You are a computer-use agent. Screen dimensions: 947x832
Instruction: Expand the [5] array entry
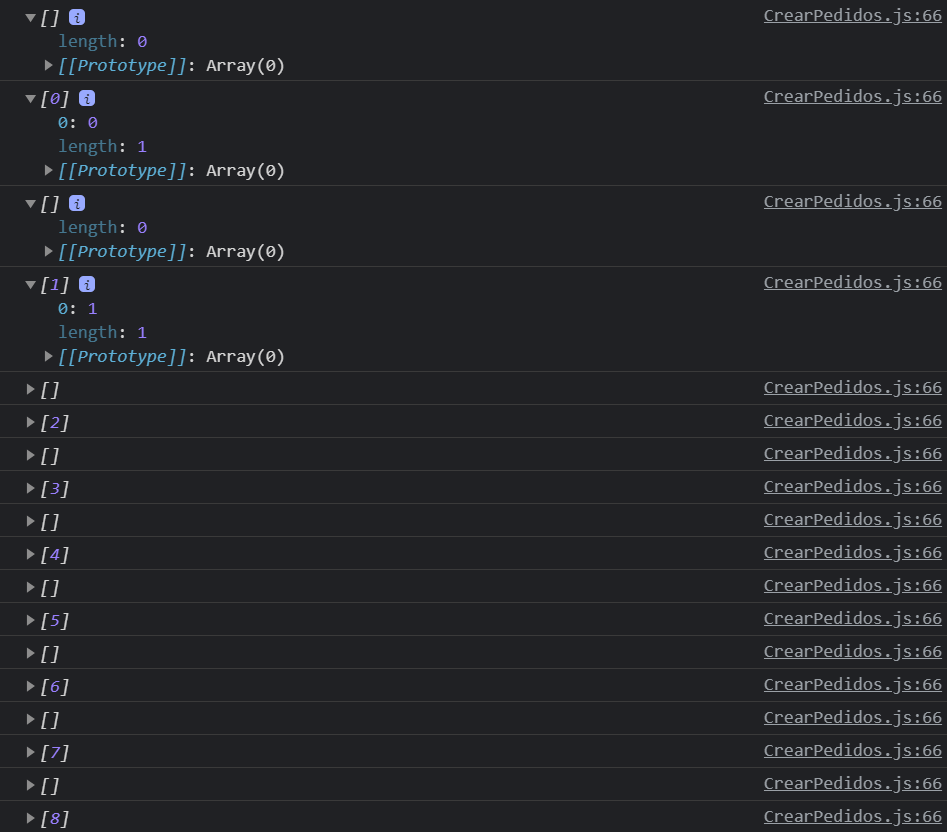(31, 620)
